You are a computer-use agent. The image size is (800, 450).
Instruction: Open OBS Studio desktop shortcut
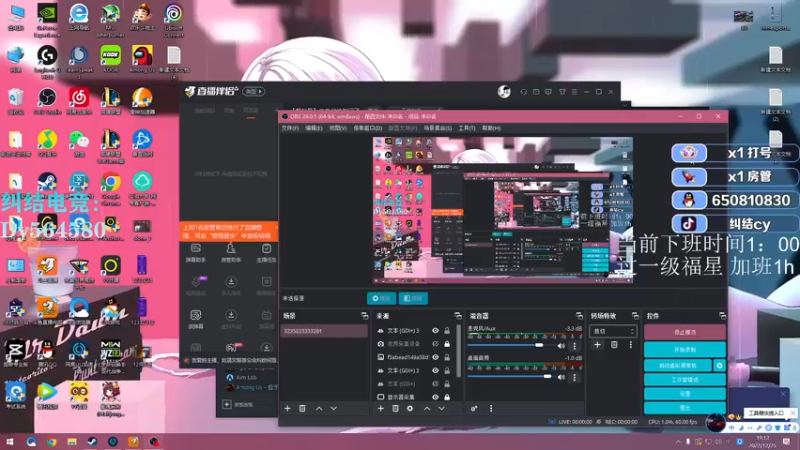(47, 101)
